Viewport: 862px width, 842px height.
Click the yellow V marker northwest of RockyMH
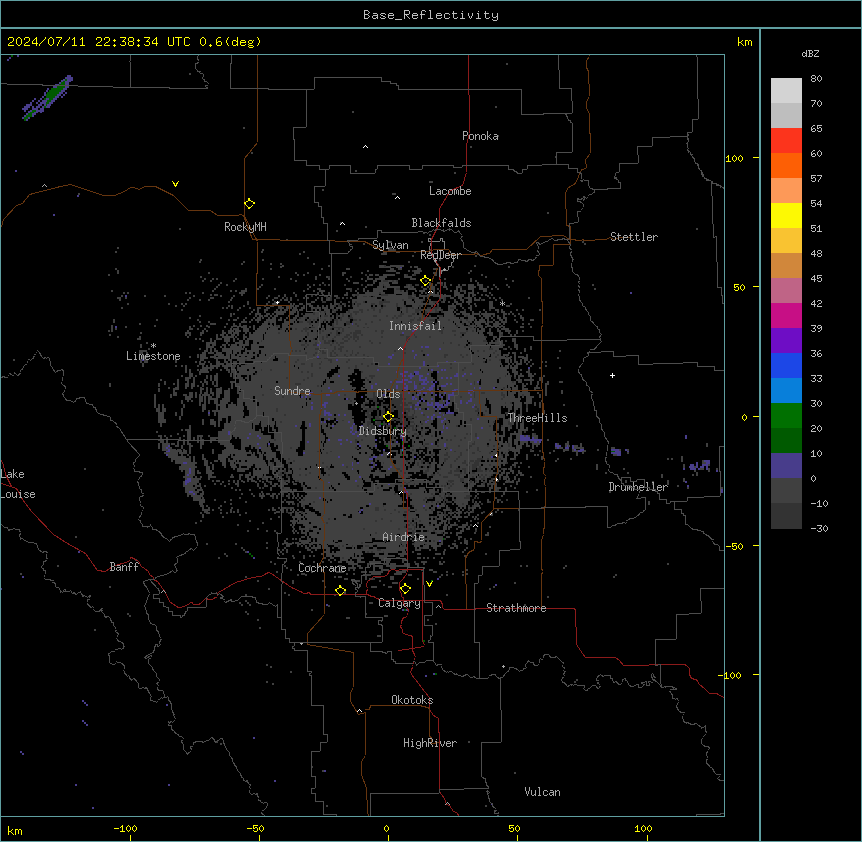click(175, 184)
